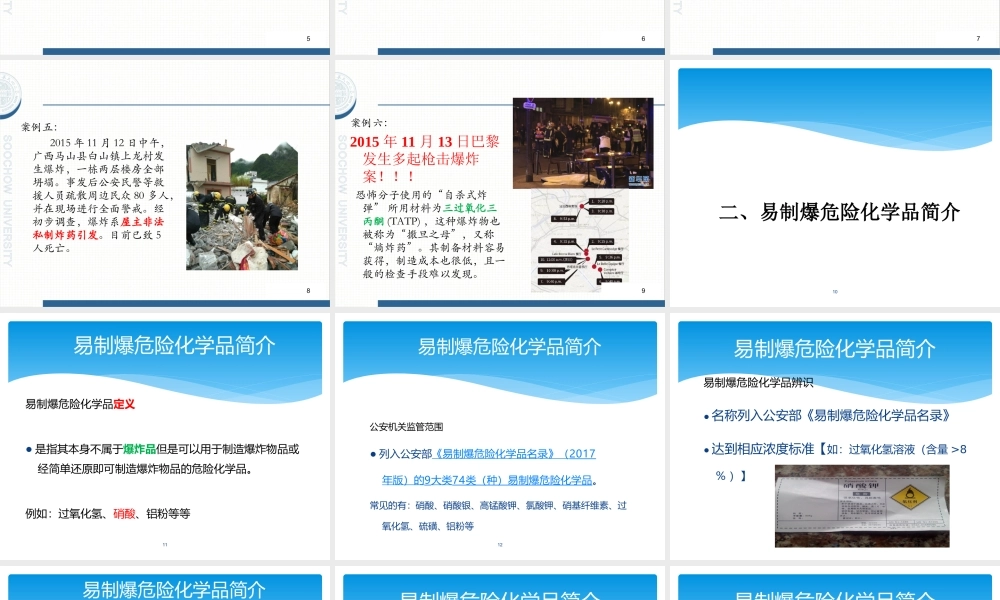Open the 《易制爆危险化学品名录》(2017 hyperlink
This screenshot has width=1000, height=600.
click(514, 454)
